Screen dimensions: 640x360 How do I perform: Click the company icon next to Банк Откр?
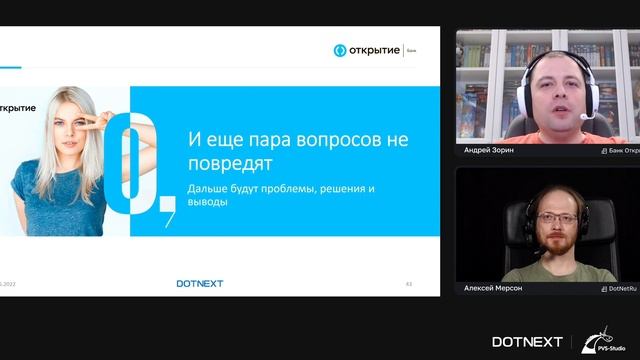tap(604, 151)
